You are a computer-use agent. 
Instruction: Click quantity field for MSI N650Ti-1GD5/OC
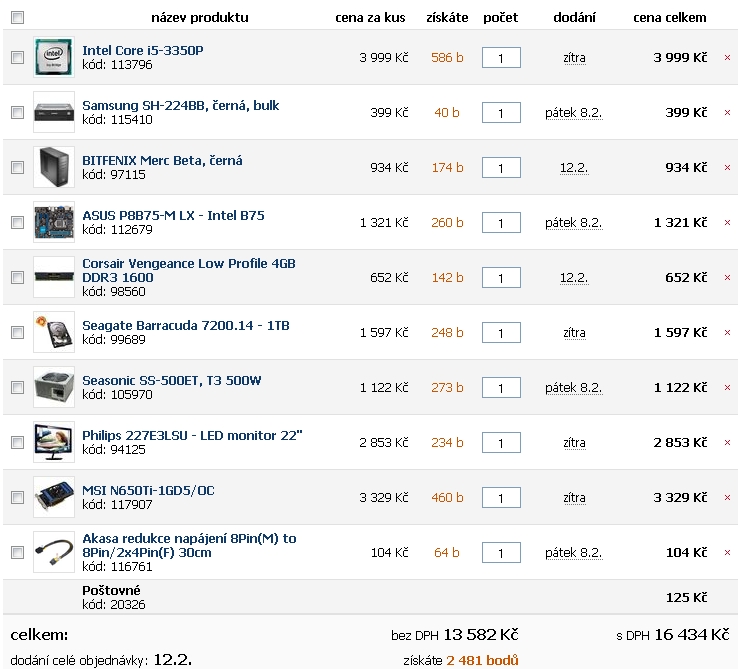tap(501, 497)
